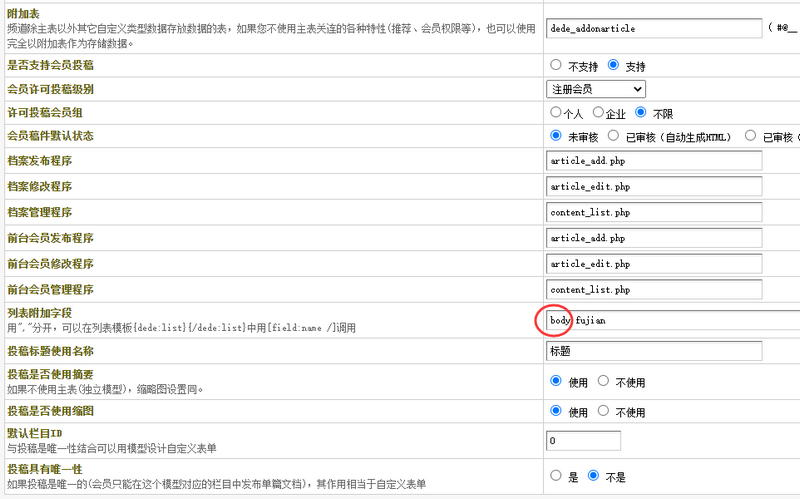Click the 前台会员修改程序 input
Image resolution: width=800 pixels, height=499 pixels.
pos(654,265)
